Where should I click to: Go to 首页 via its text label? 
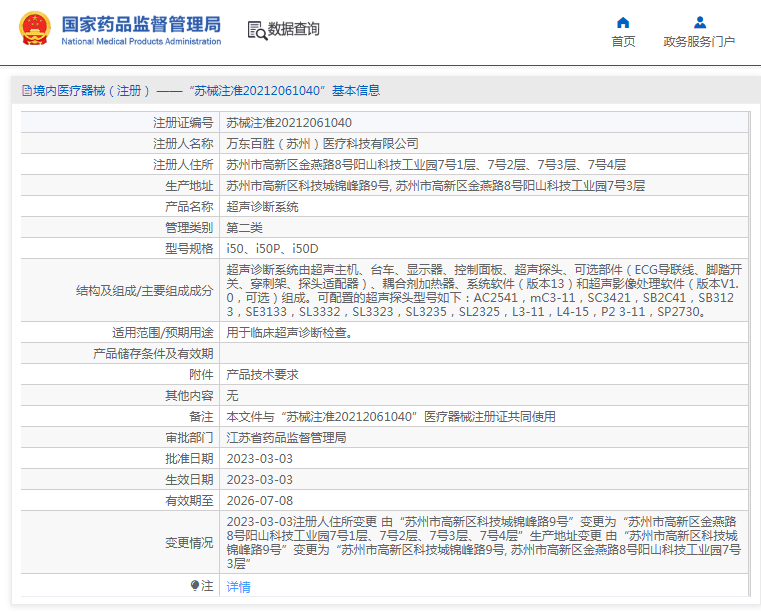click(x=623, y=41)
